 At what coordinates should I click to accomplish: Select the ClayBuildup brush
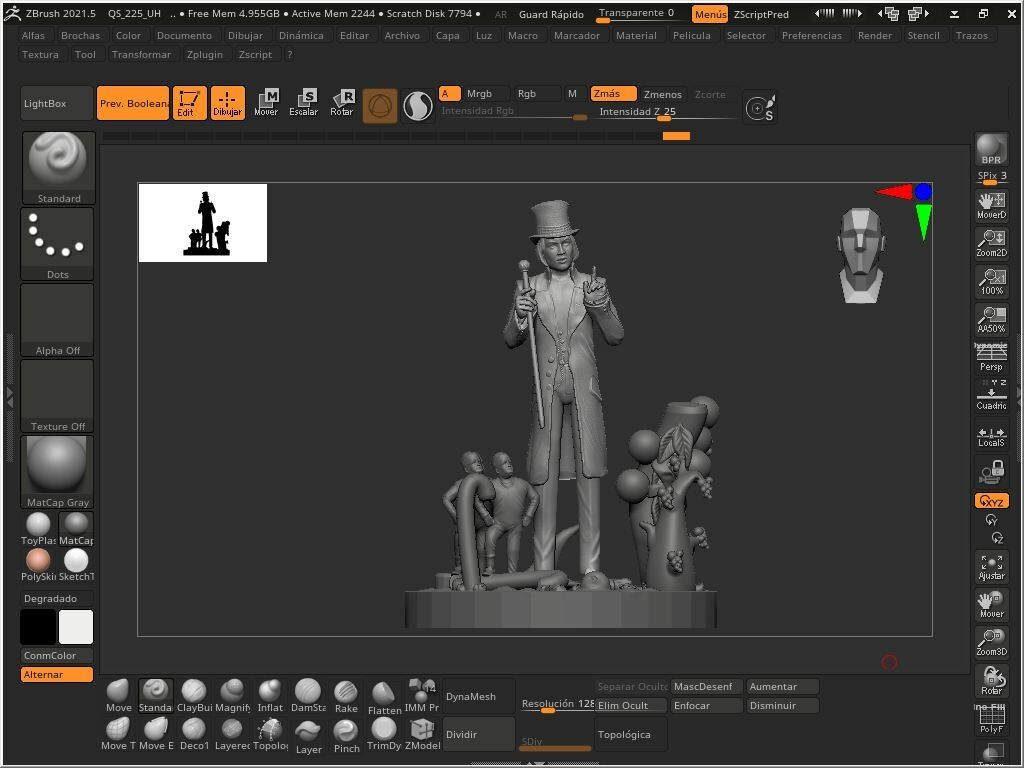[194, 696]
